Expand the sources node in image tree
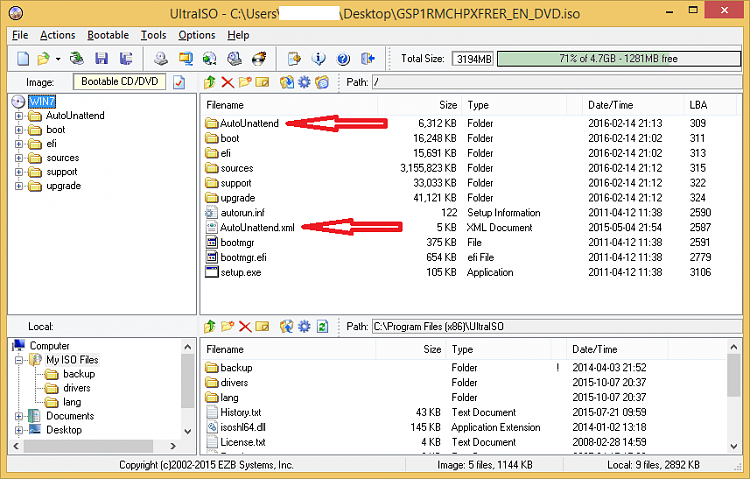 [x=19, y=158]
